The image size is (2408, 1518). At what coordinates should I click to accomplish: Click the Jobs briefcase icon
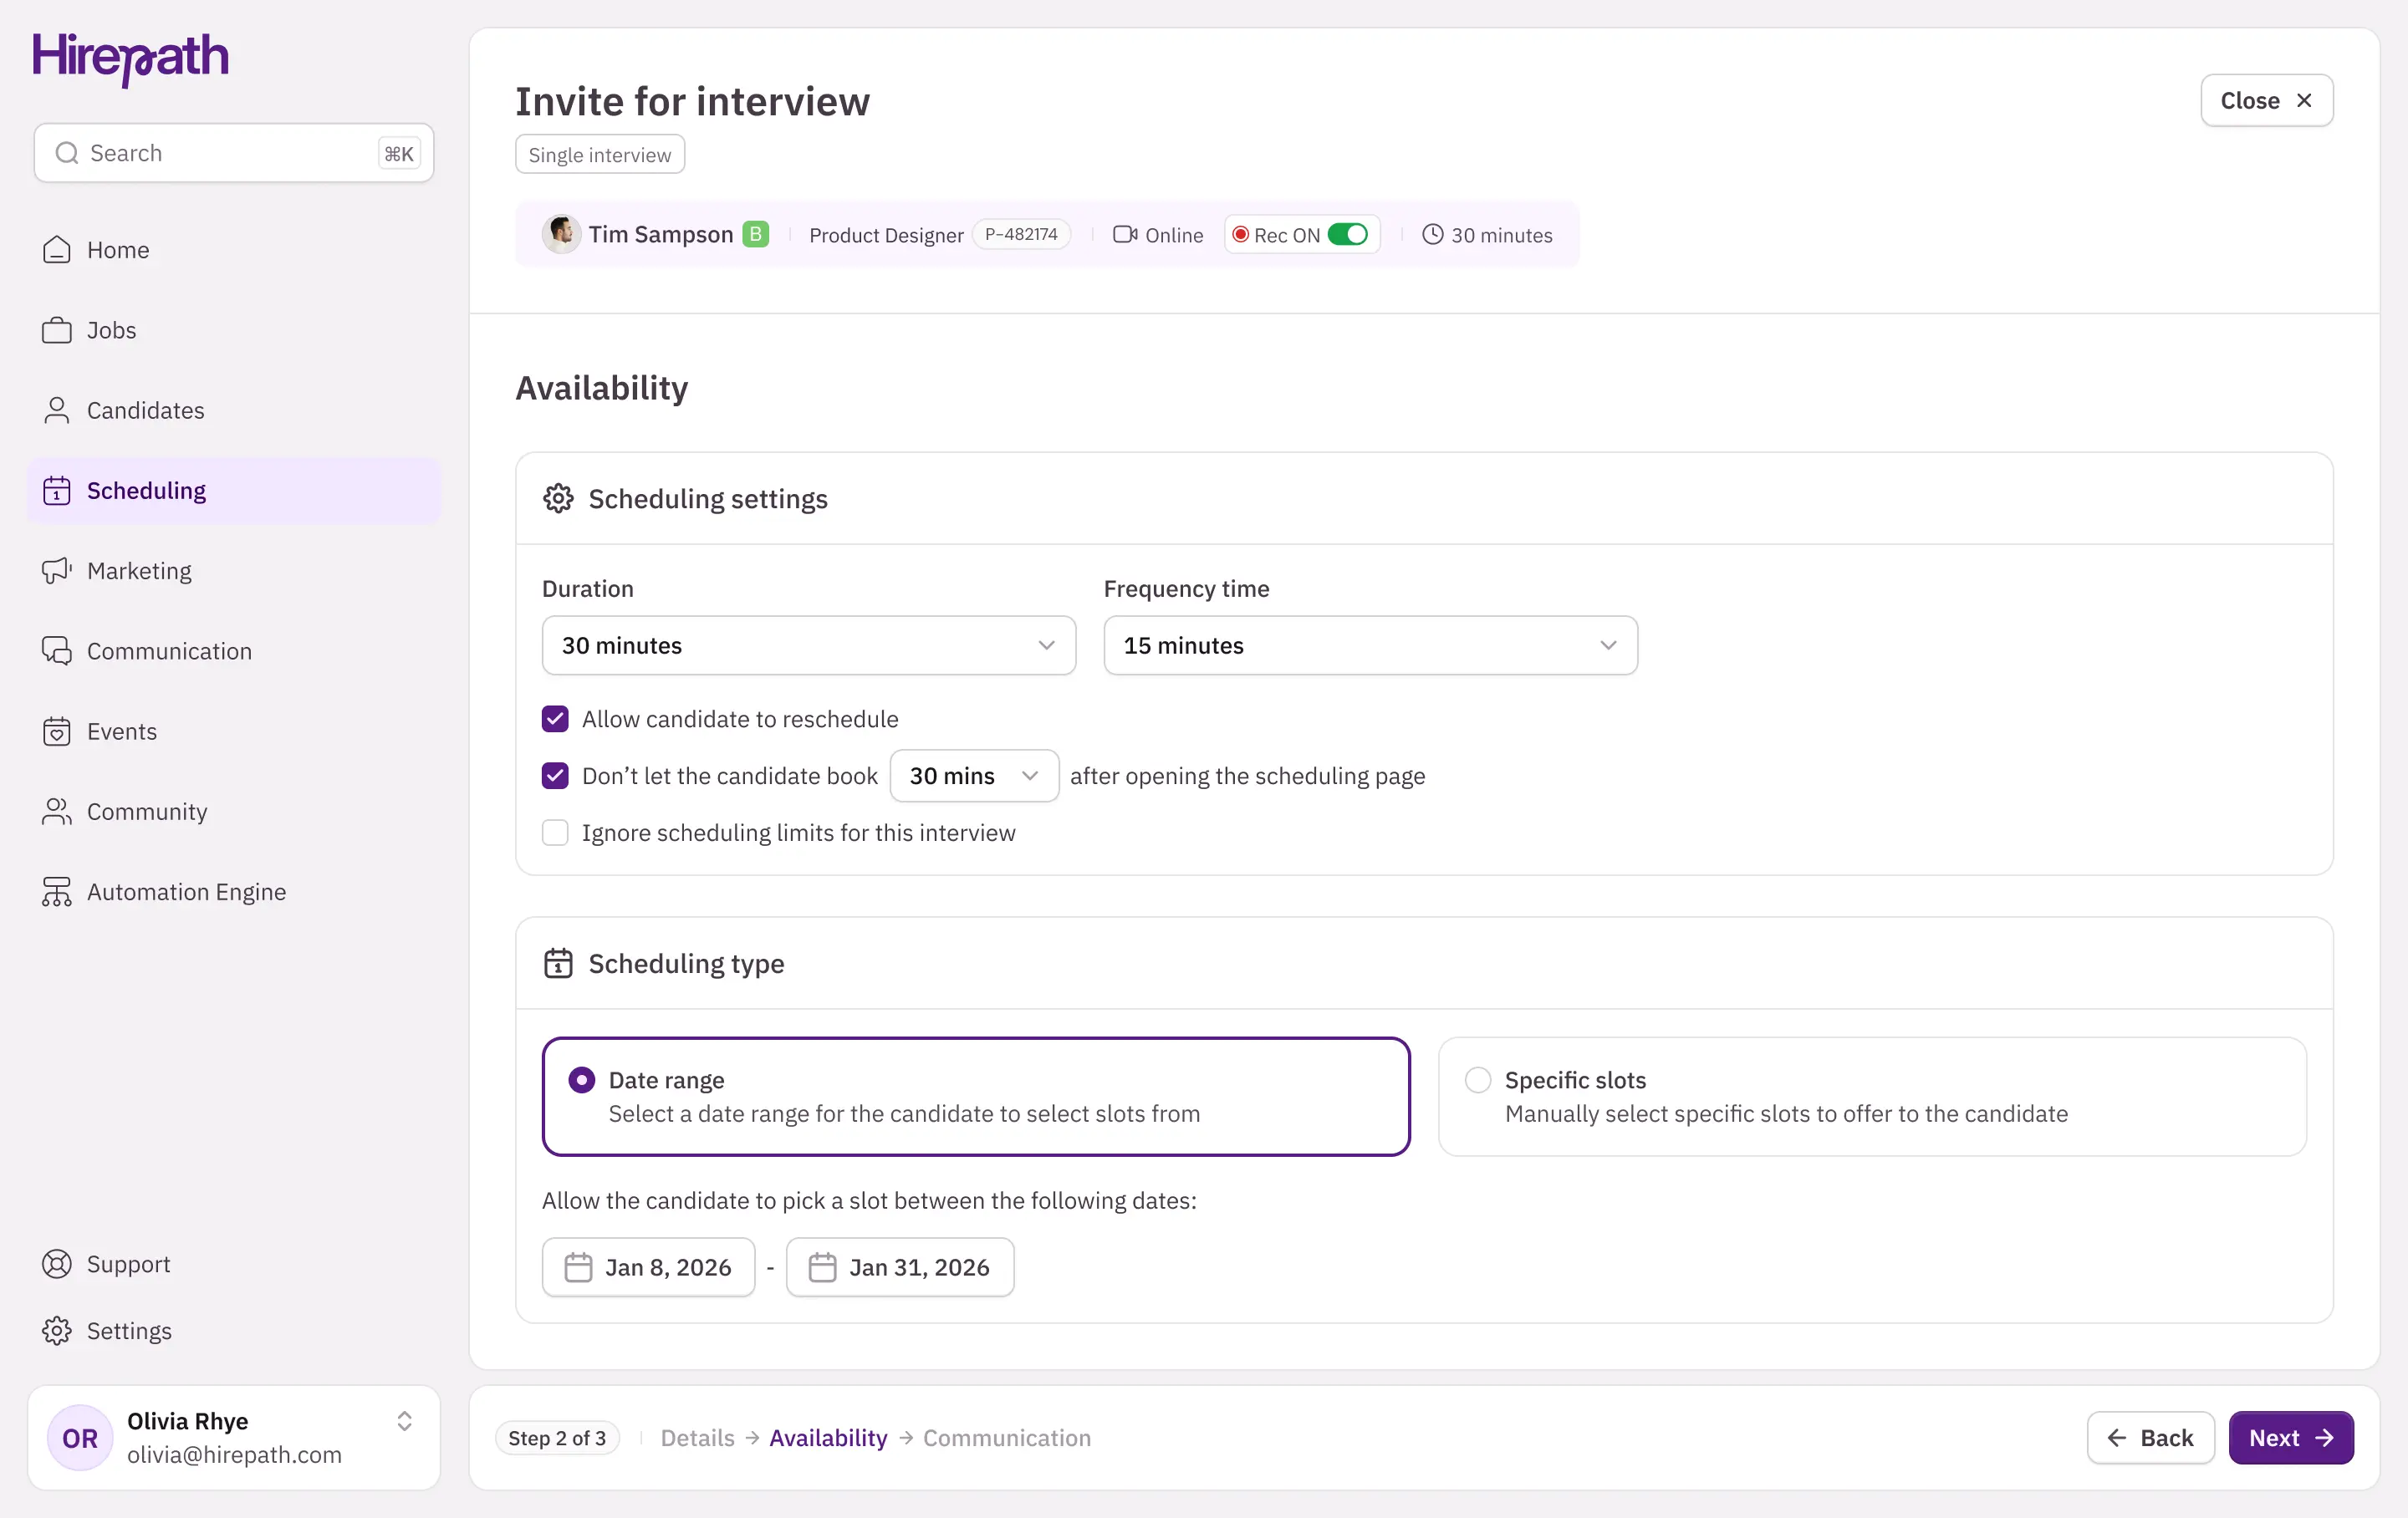tap(57, 330)
